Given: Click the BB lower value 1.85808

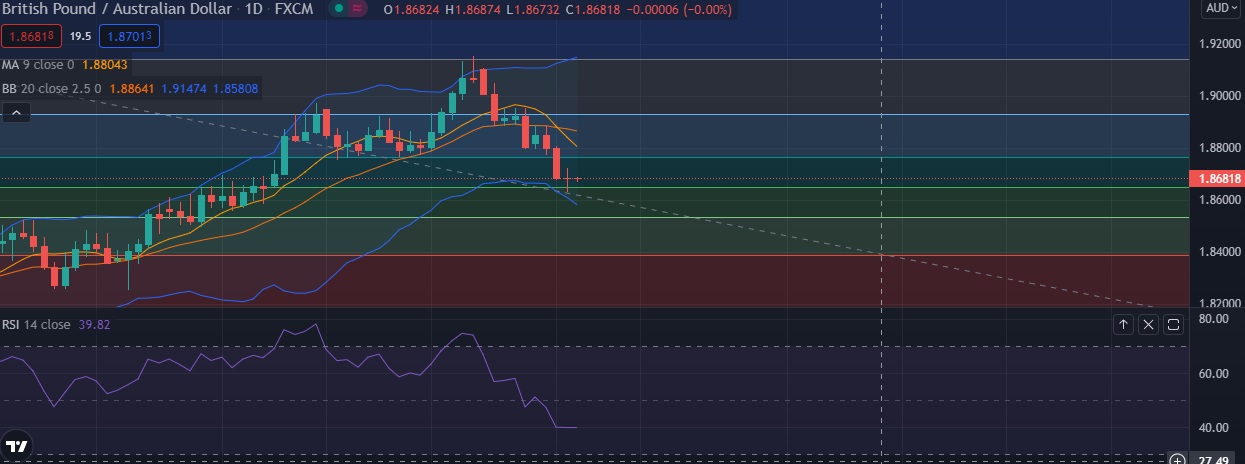Looking at the screenshot, I should tap(235, 88).
